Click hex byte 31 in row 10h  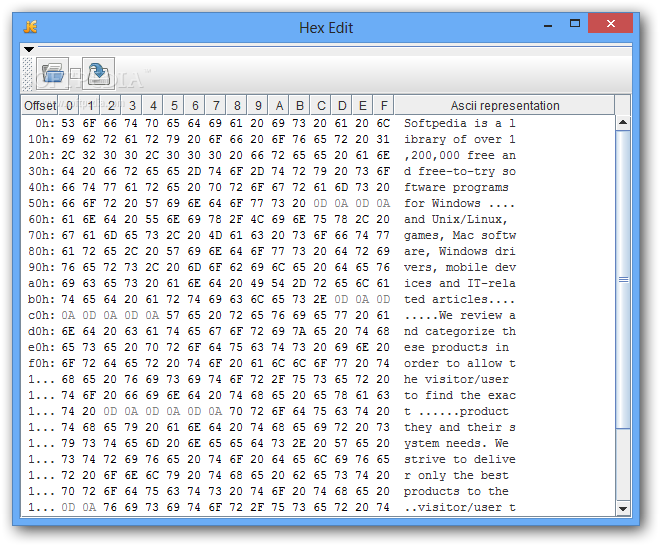coord(383,139)
